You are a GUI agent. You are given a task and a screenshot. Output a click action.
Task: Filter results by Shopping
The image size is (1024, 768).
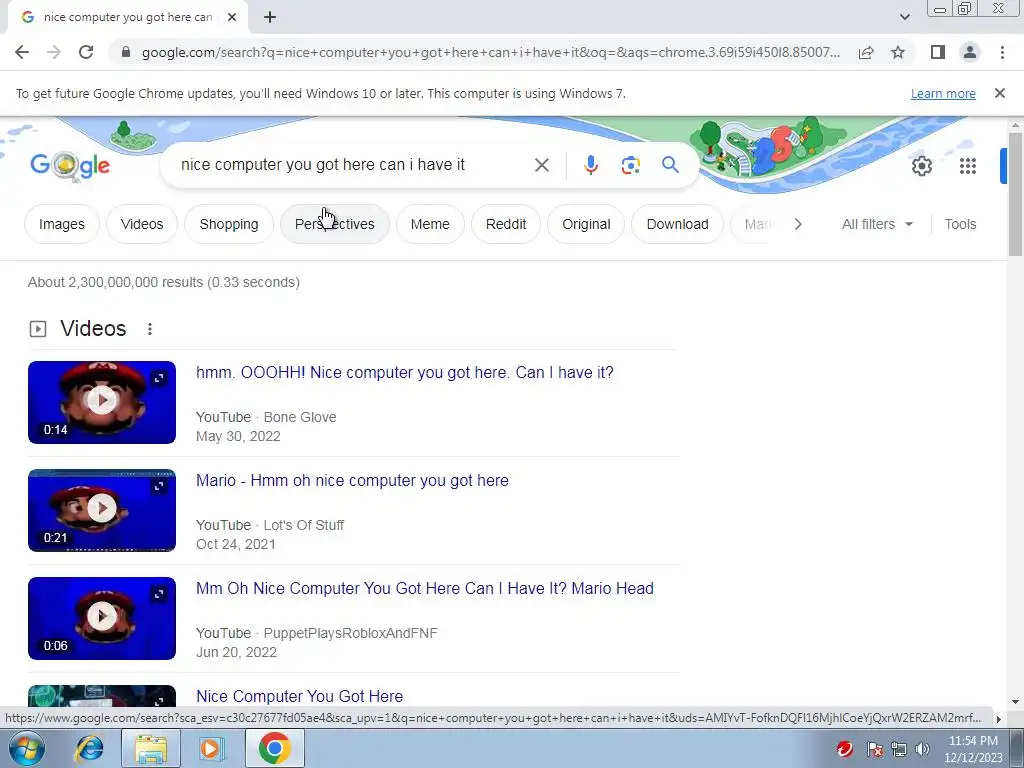(229, 224)
